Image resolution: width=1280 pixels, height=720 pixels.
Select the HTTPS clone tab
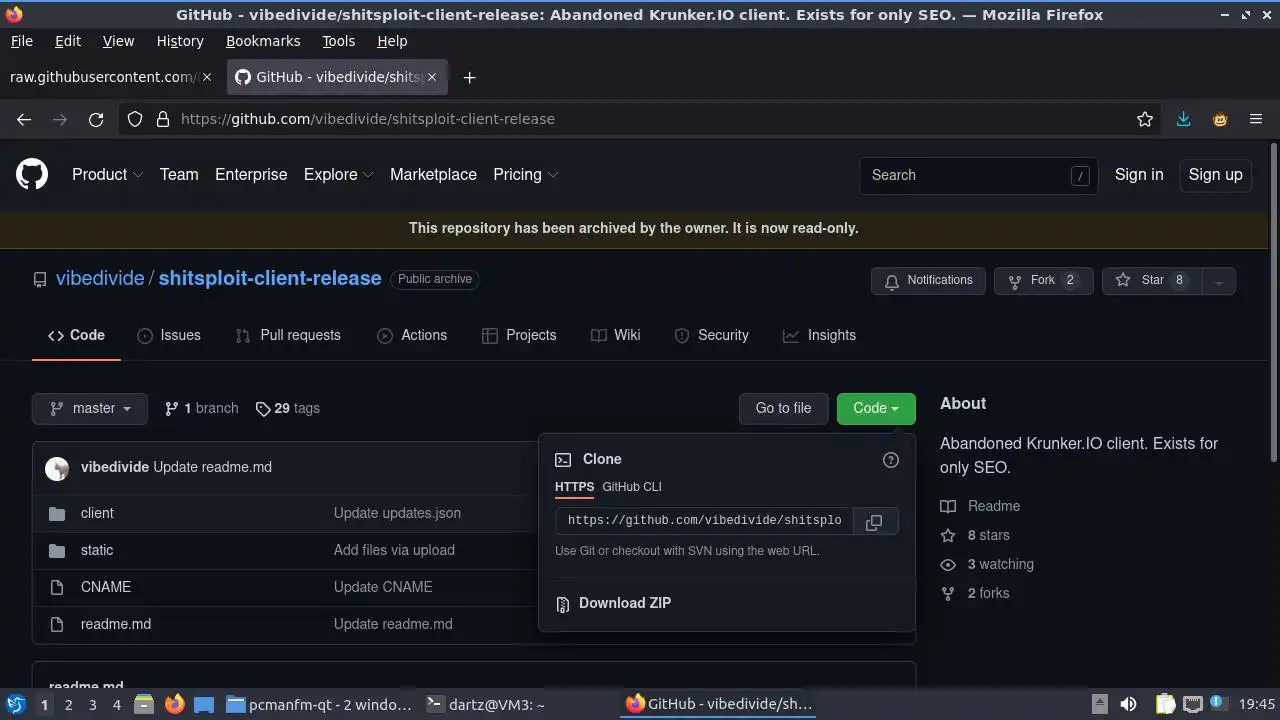click(574, 487)
